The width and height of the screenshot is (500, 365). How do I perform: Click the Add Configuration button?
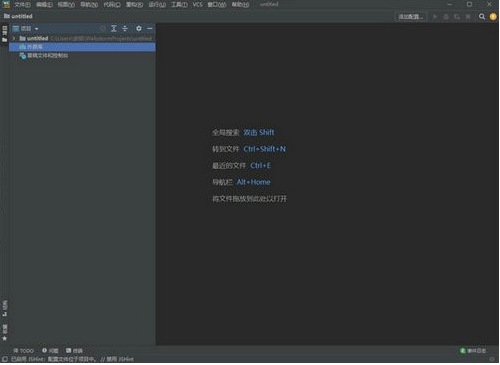pos(411,17)
